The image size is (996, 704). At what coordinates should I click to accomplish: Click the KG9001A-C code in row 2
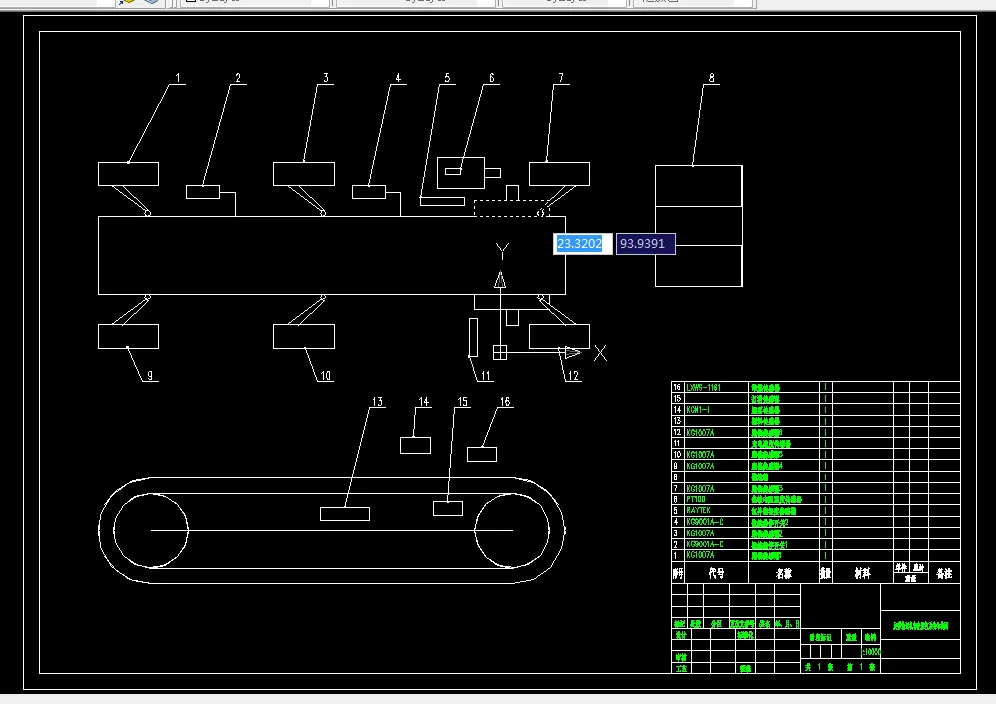pyautogui.click(x=704, y=545)
